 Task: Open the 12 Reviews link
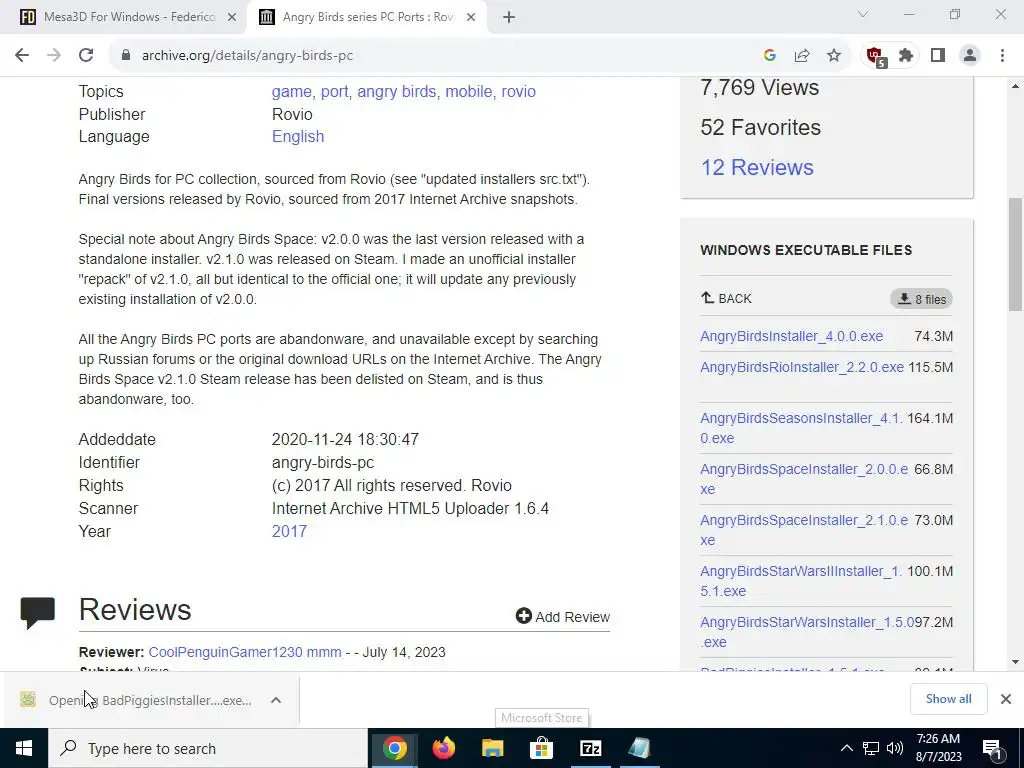point(757,167)
